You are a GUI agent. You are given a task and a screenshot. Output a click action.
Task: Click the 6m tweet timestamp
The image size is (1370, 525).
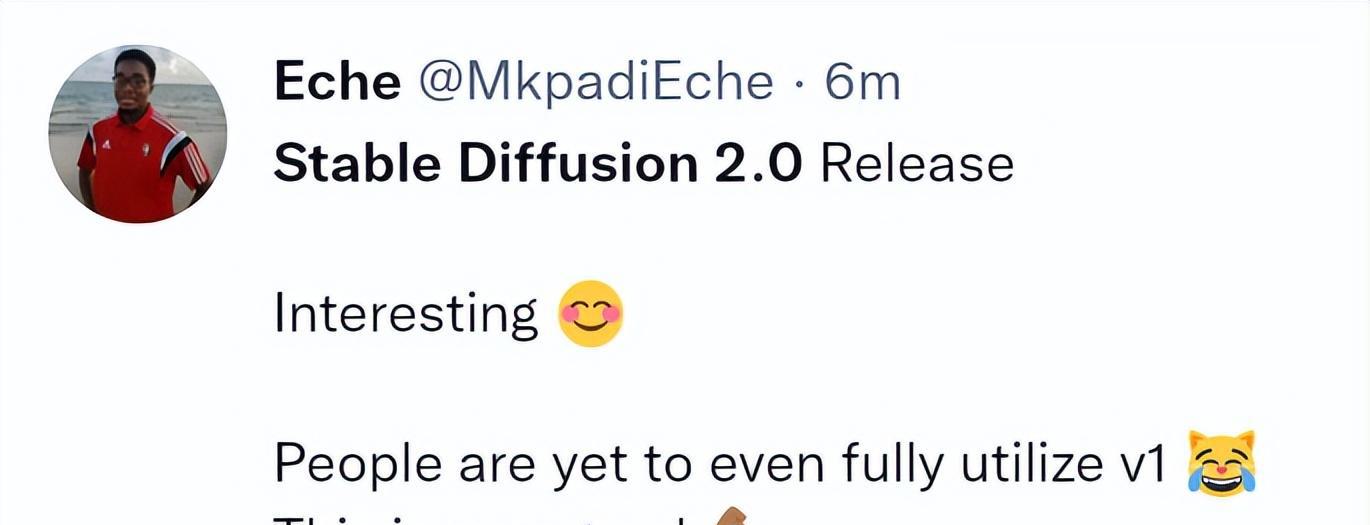click(862, 82)
